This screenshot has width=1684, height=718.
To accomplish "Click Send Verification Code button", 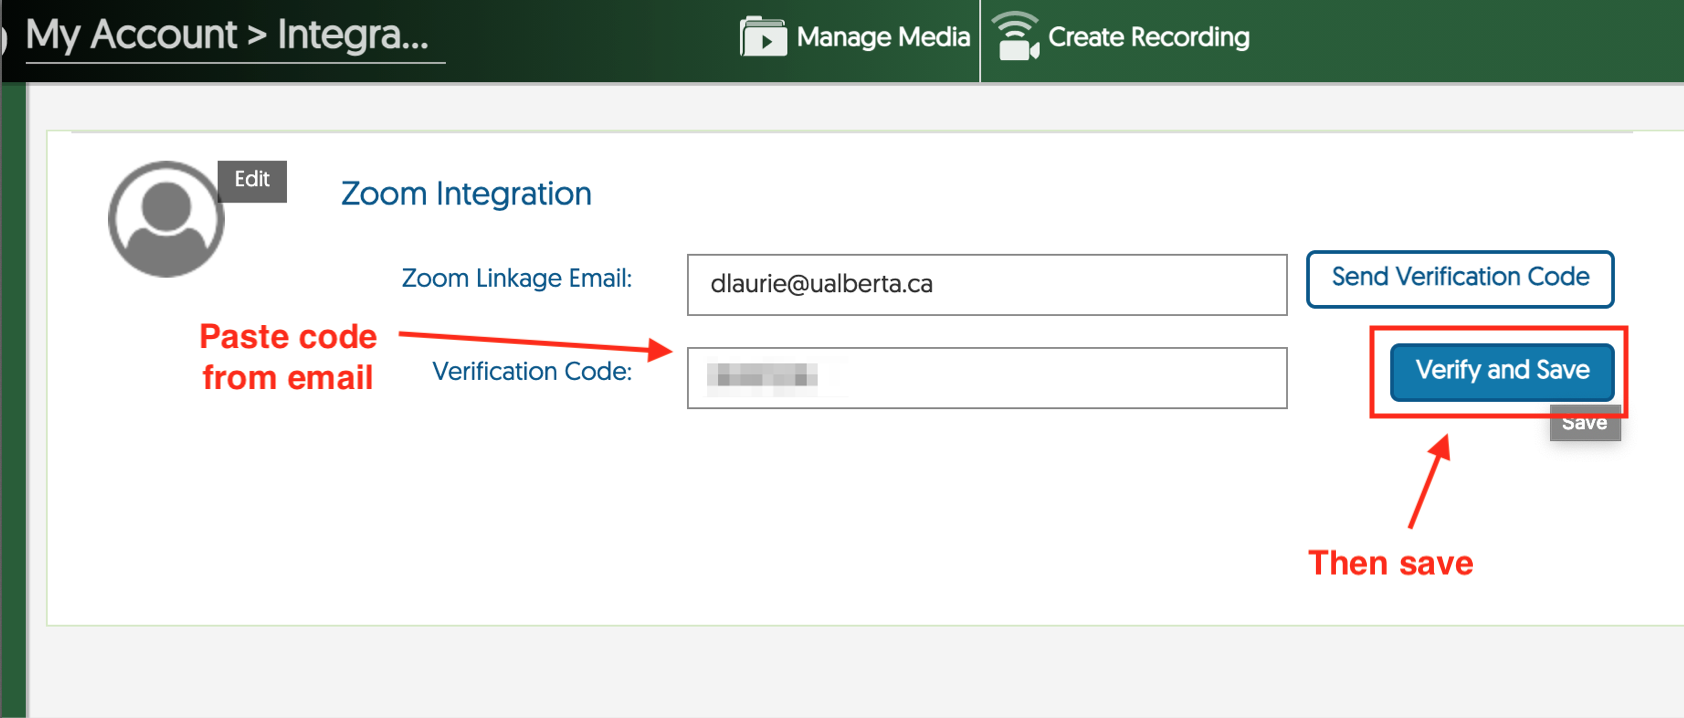I will click(x=1460, y=278).
